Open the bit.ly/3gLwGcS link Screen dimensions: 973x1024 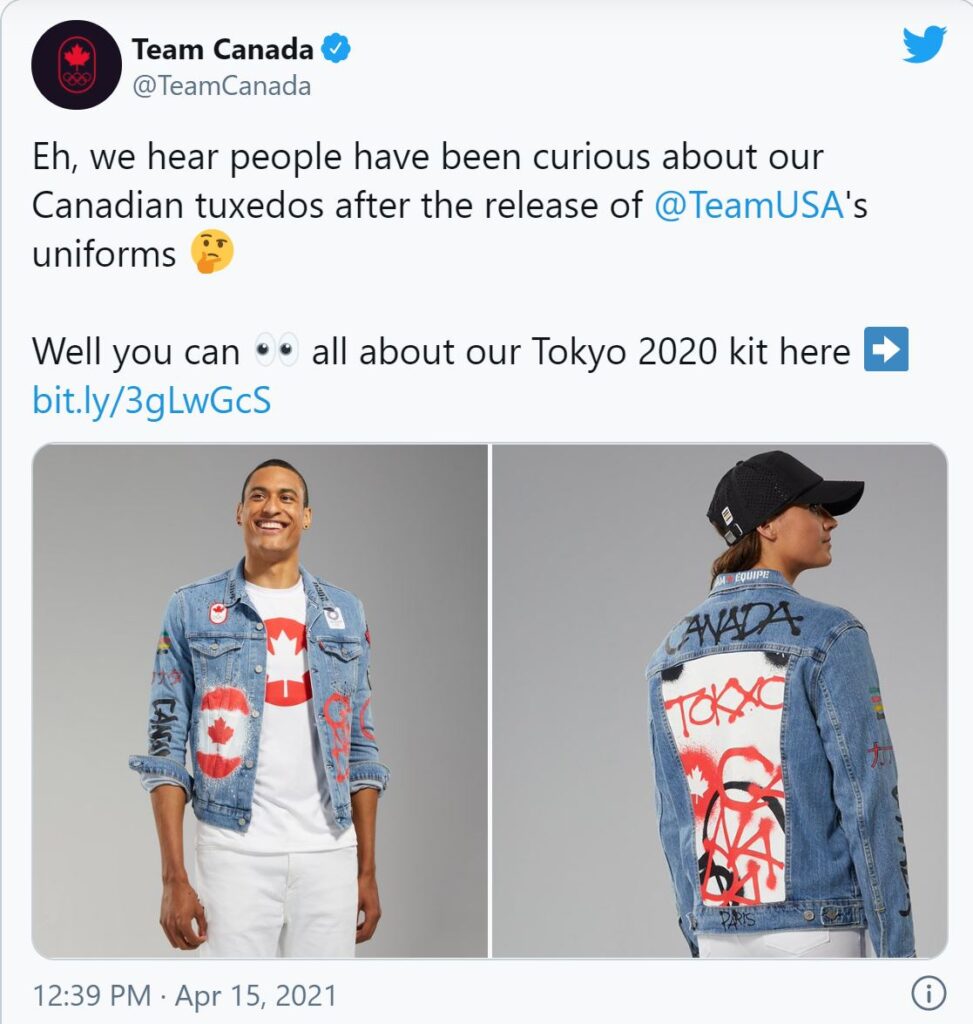point(152,400)
